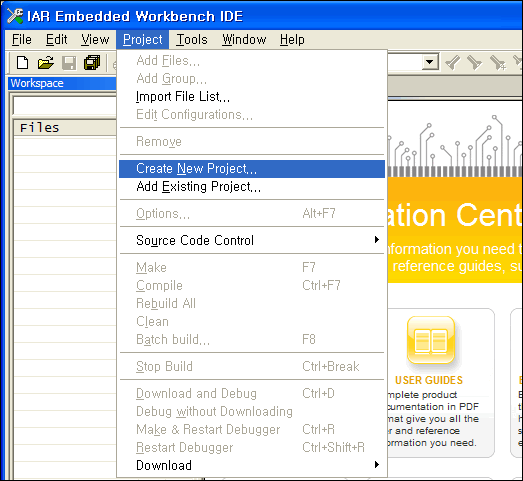Expand the Source Code Control submenu arrow
The image size is (523, 481).
click(x=377, y=239)
